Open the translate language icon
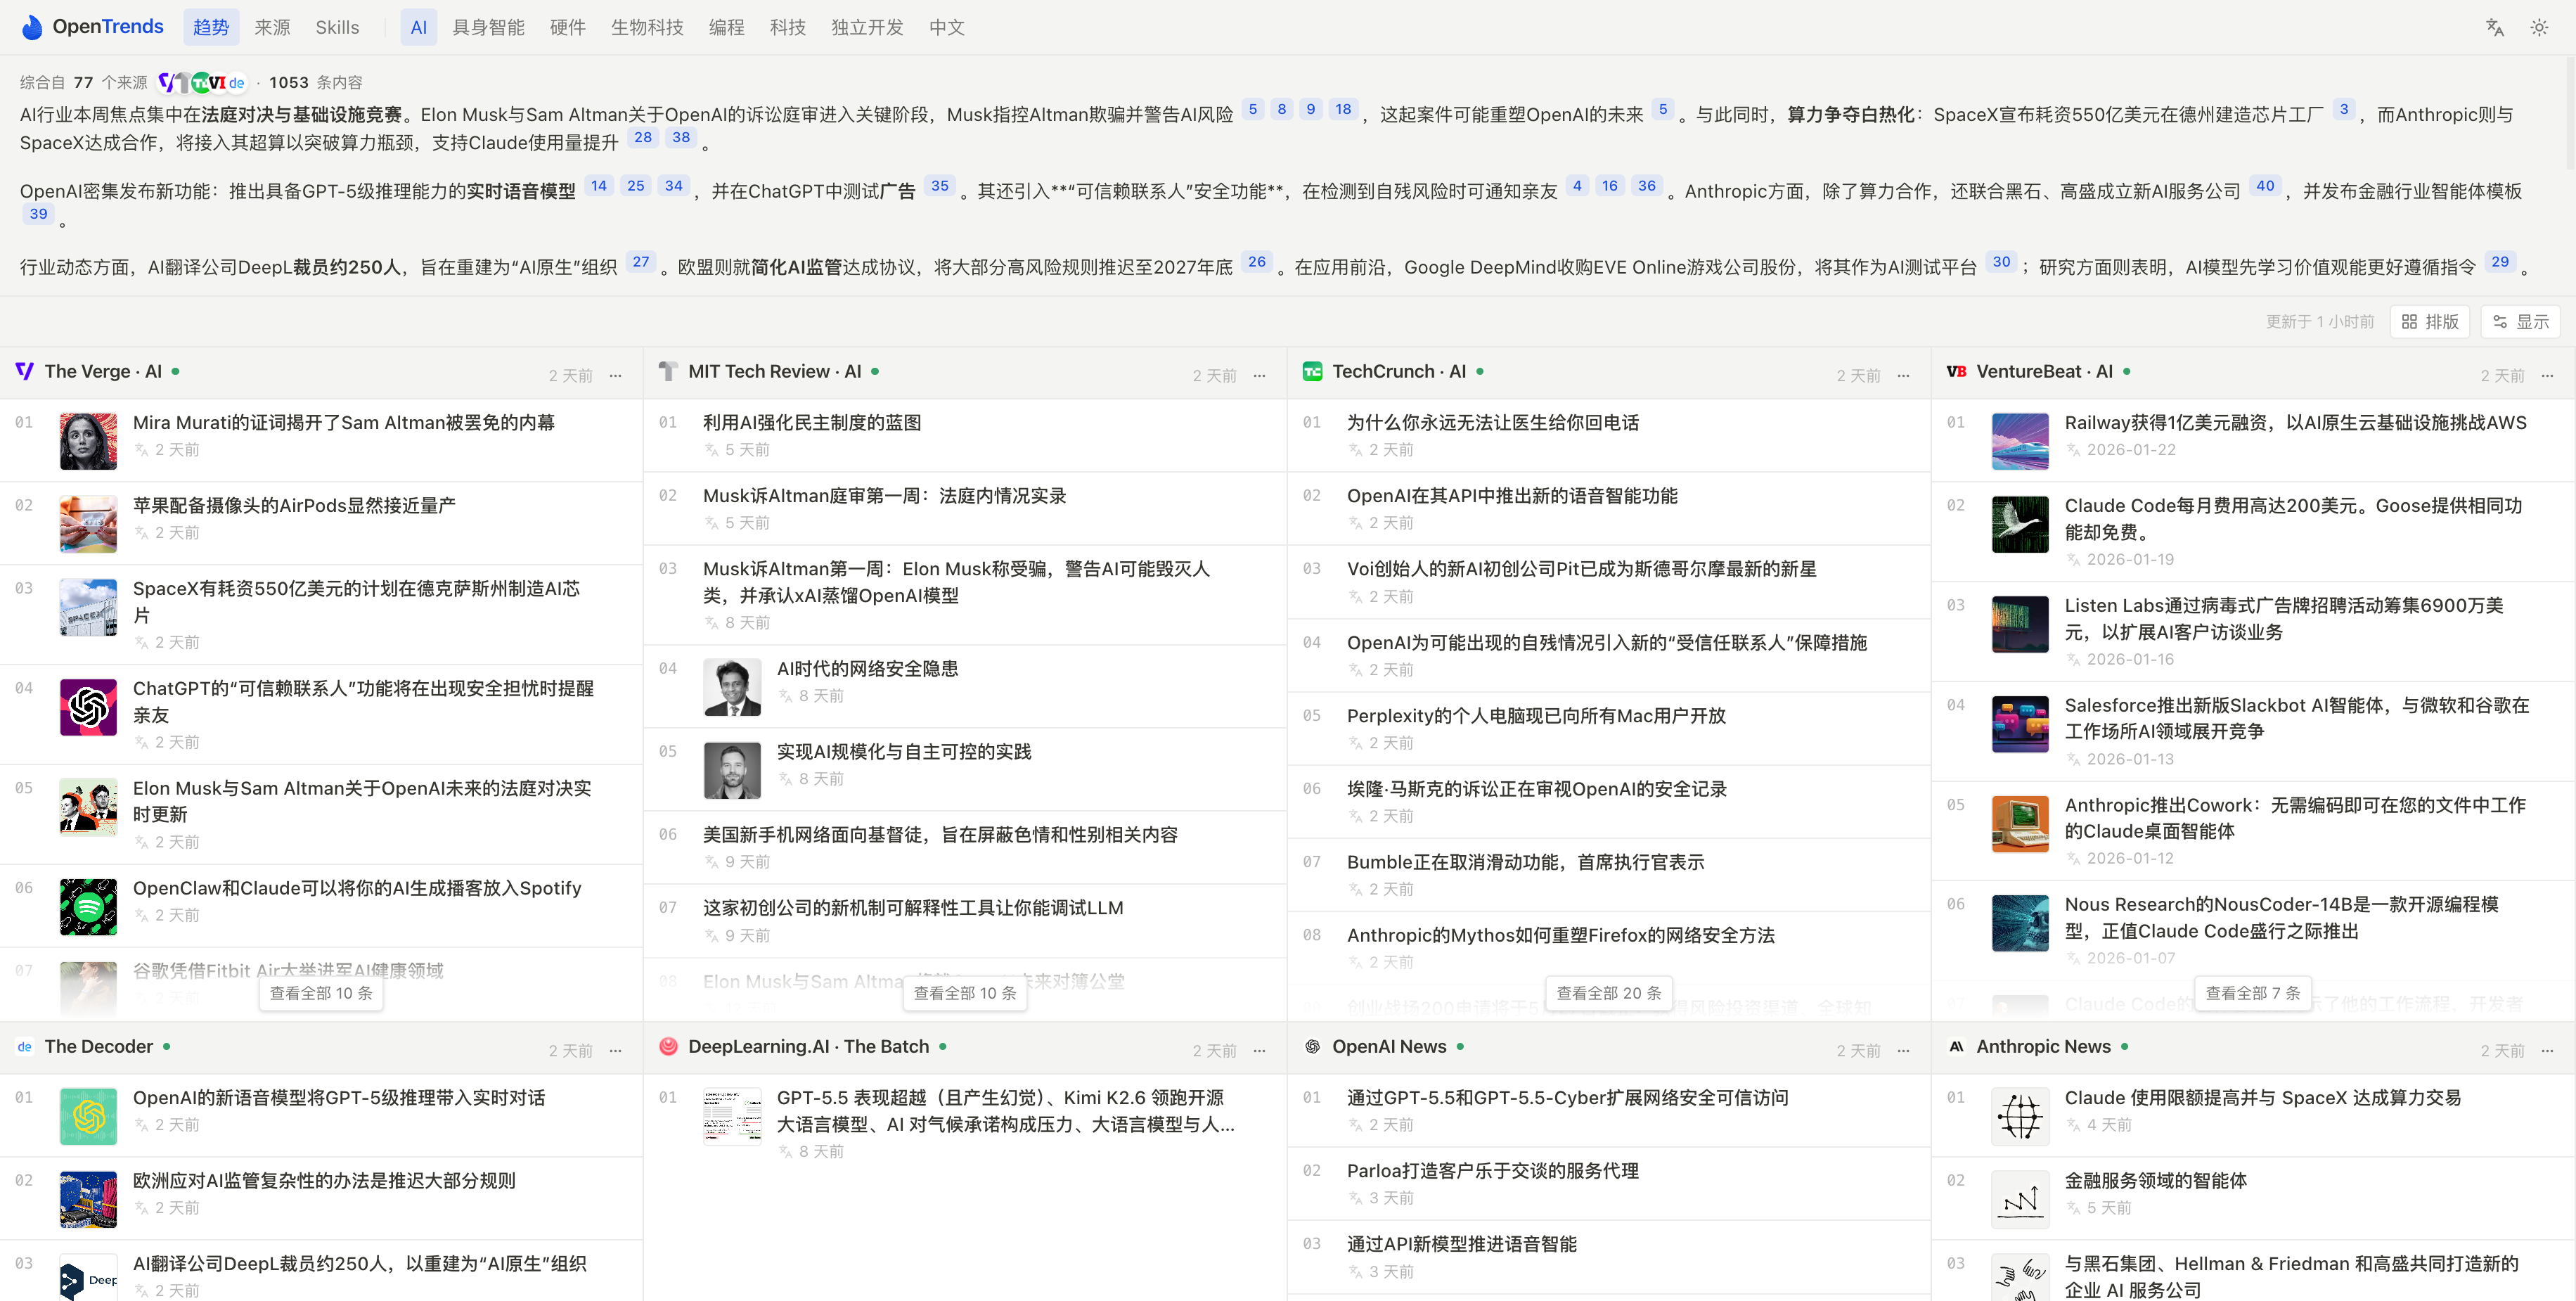Image resolution: width=2576 pixels, height=1301 pixels. (x=2494, y=27)
